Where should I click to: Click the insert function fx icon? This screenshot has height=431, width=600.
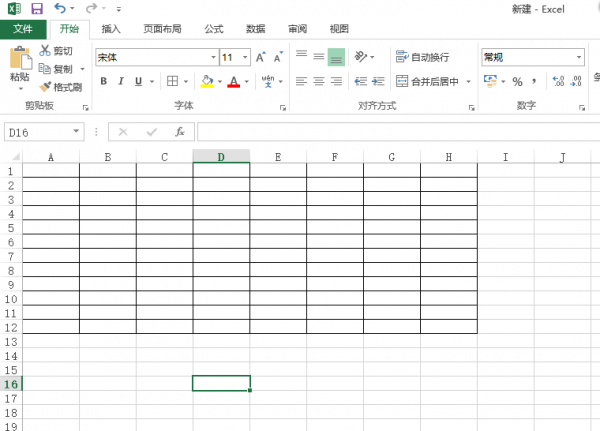coord(180,132)
